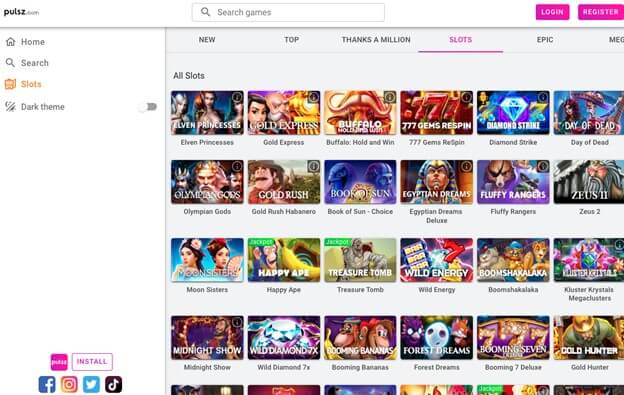Image resolution: width=624 pixels, height=395 pixels.
Task: Click the pulsz.com logo
Action: 21,12
